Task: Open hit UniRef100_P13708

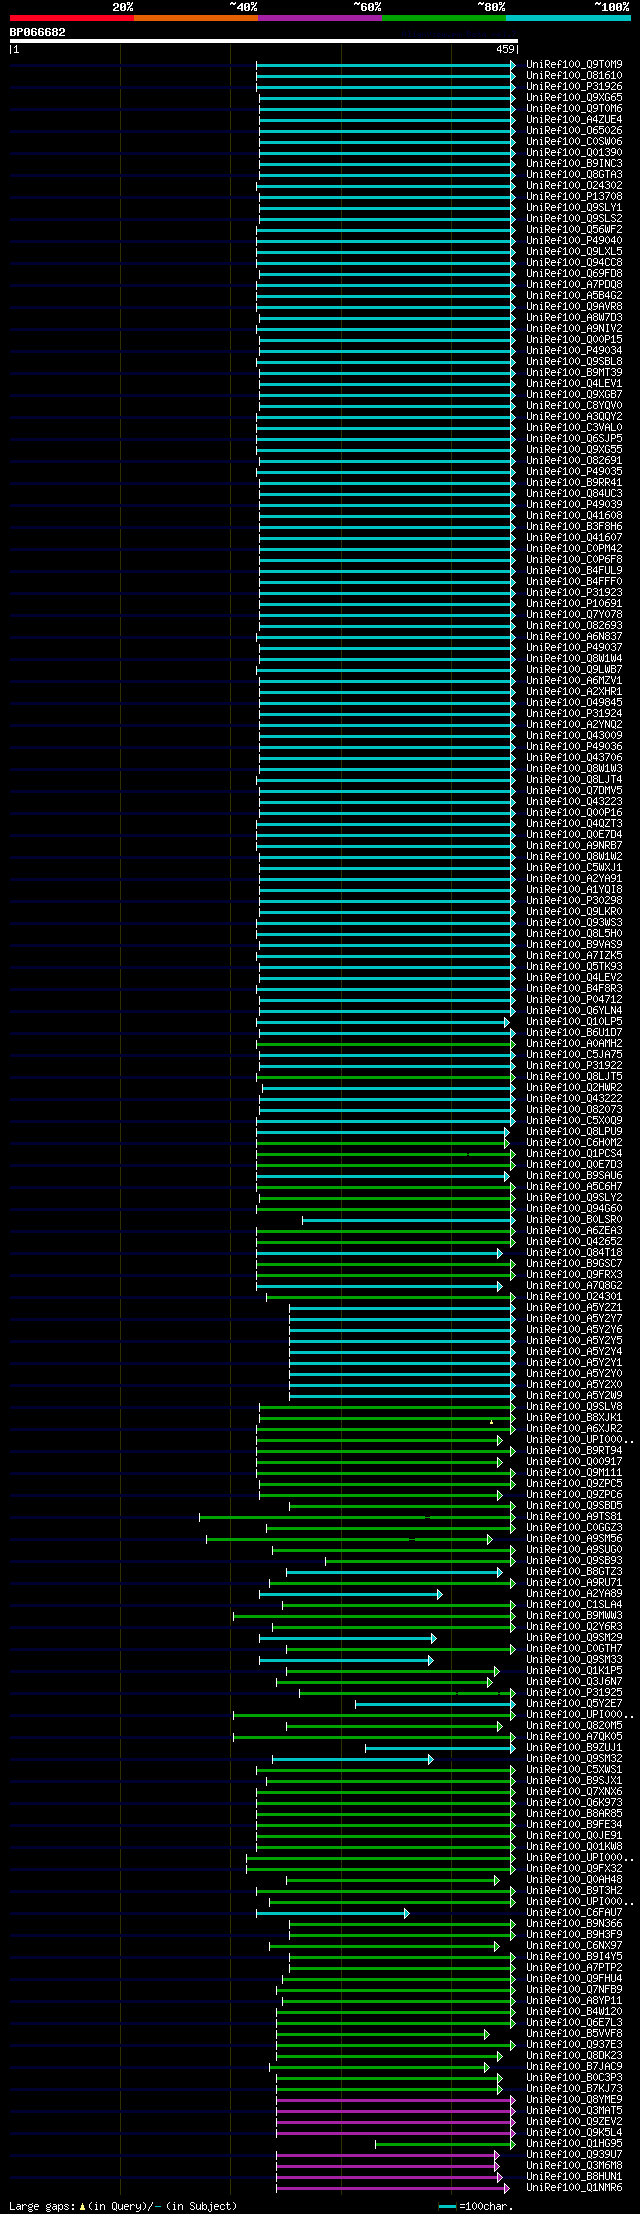Action: point(574,197)
